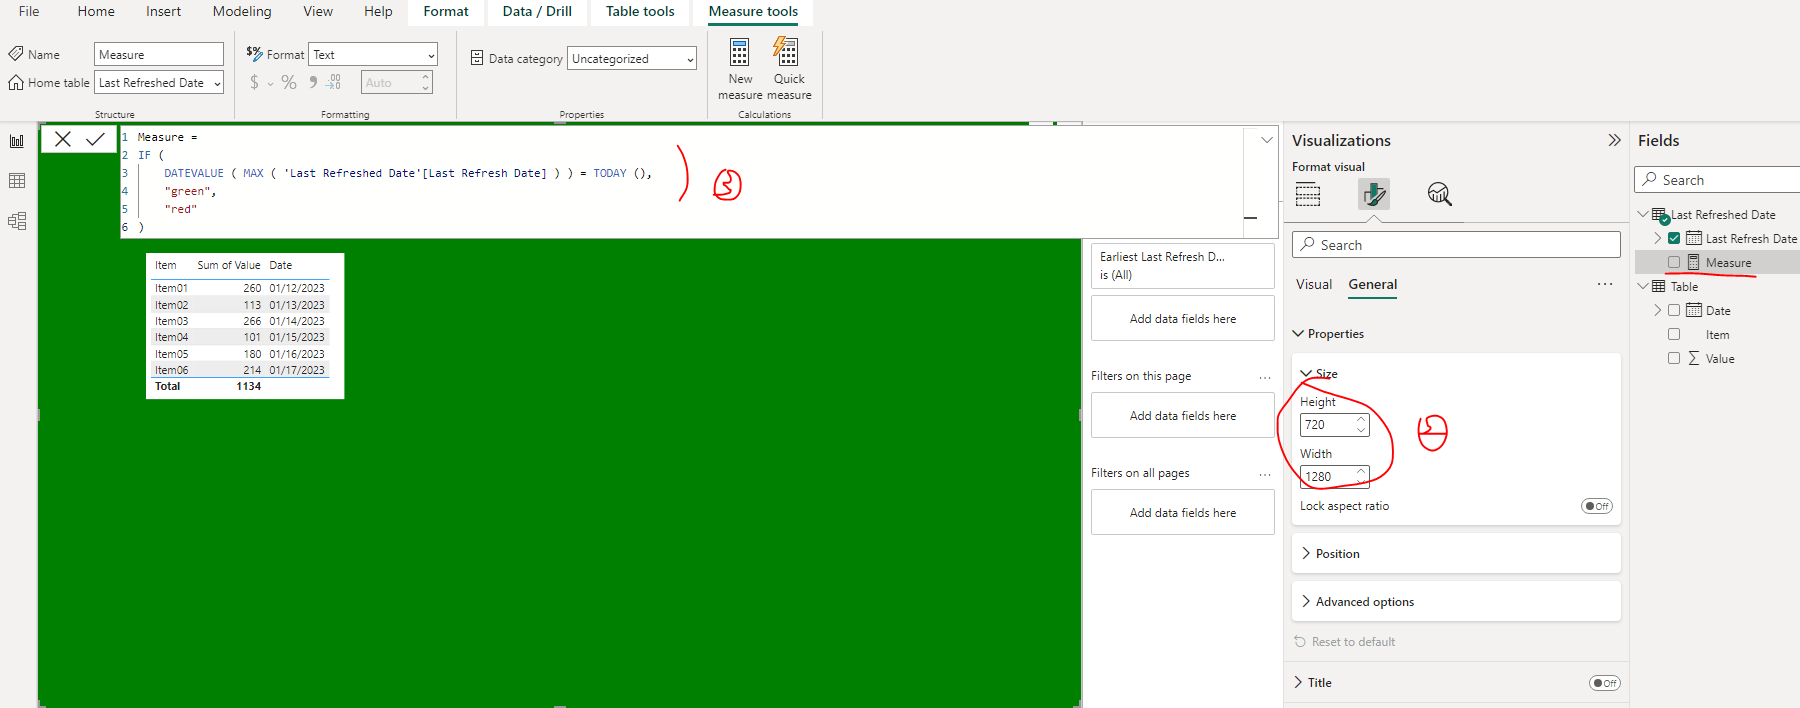Open more options ellipsis beside General tab
The image size is (1800, 708).
[1605, 284]
